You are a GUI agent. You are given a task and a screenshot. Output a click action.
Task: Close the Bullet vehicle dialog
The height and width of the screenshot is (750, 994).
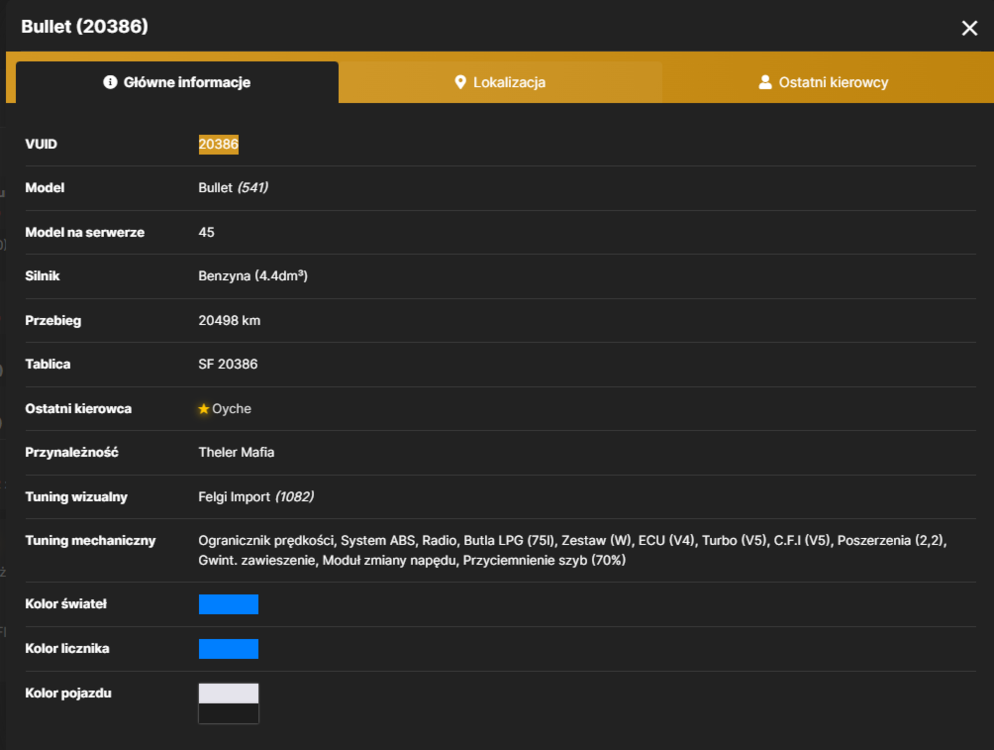[969, 28]
